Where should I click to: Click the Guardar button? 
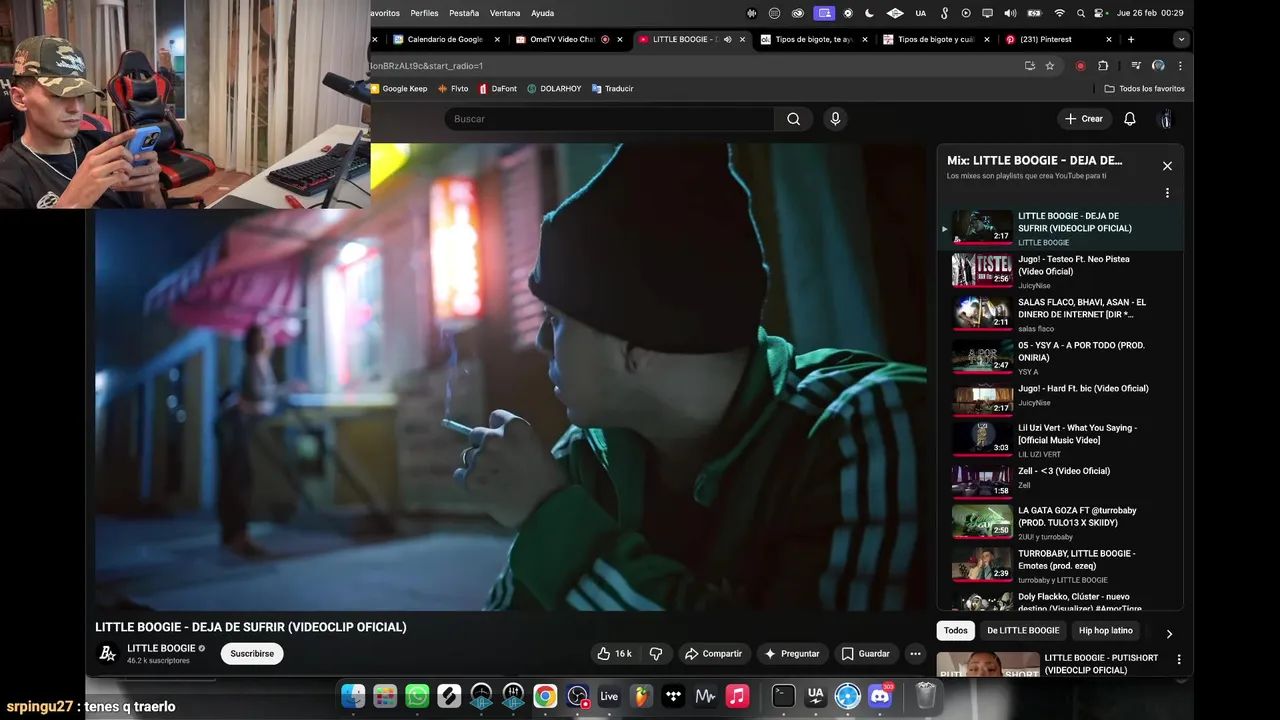[x=865, y=654]
